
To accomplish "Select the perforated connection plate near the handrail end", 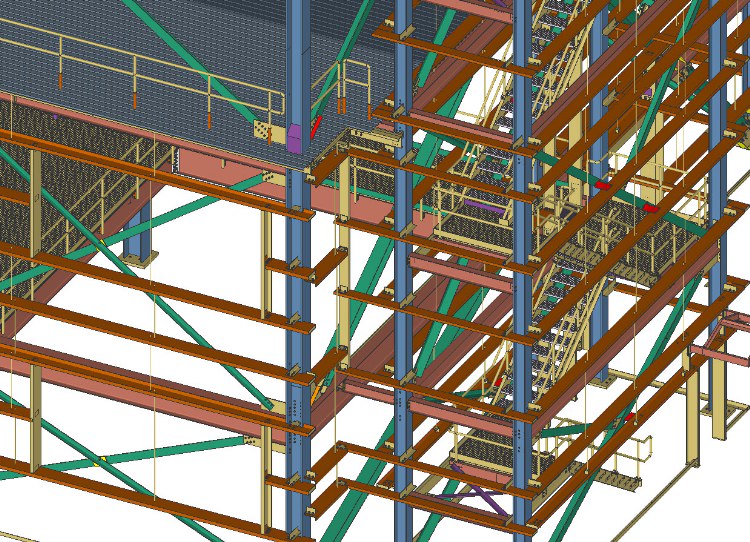I will tap(263, 129).
